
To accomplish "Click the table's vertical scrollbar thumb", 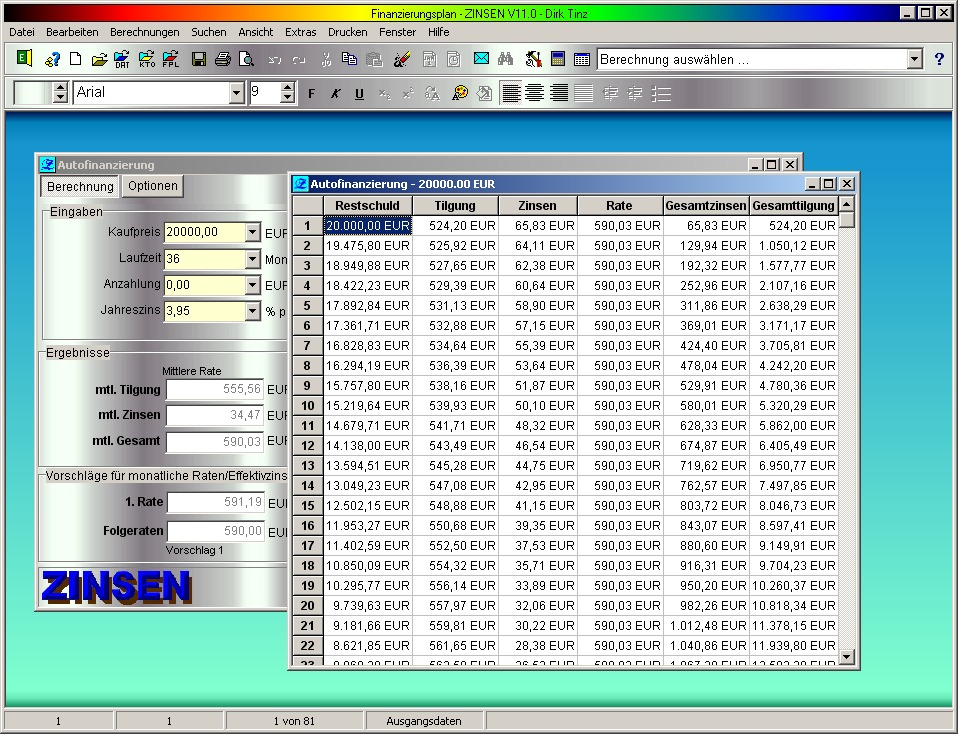I will click(x=846, y=219).
